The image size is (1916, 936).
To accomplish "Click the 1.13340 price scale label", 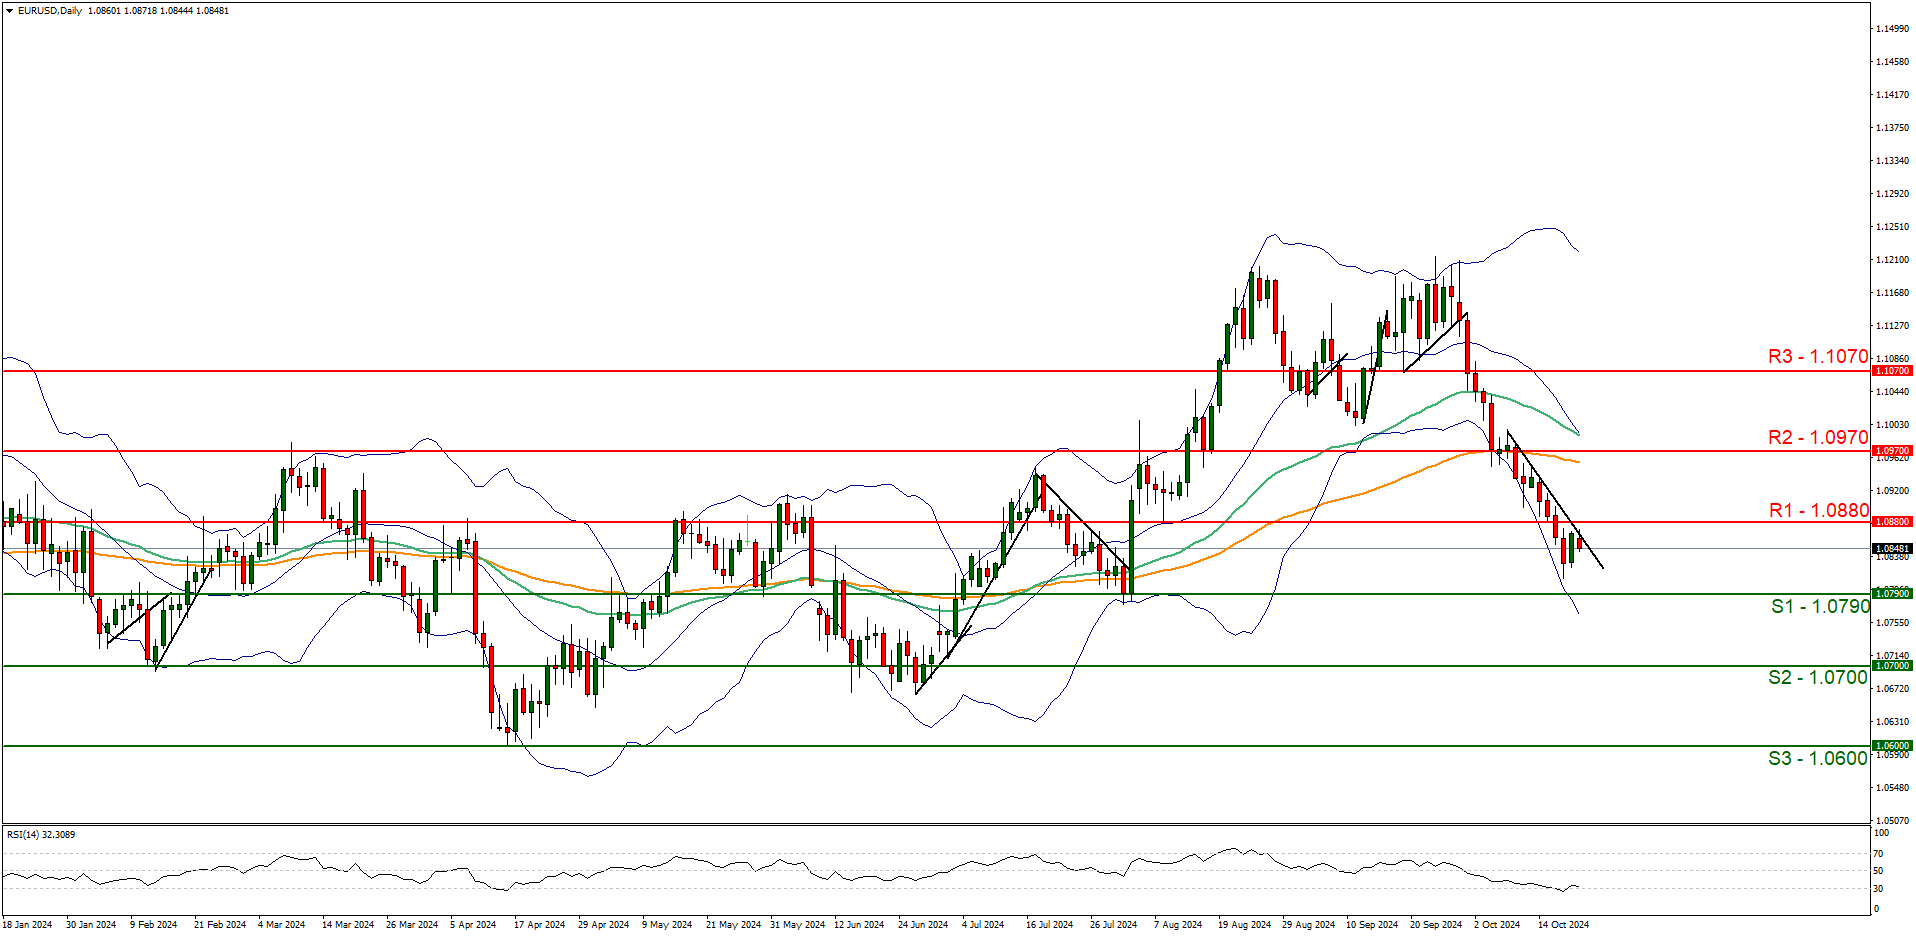I will coord(1892,161).
